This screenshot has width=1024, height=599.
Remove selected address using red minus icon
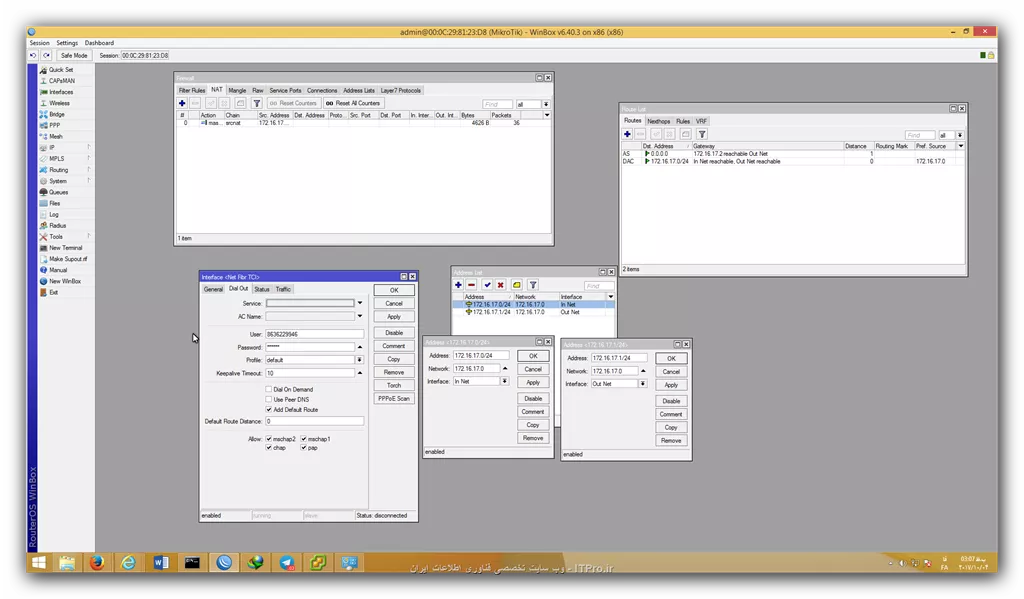click(x=472, y=285)
